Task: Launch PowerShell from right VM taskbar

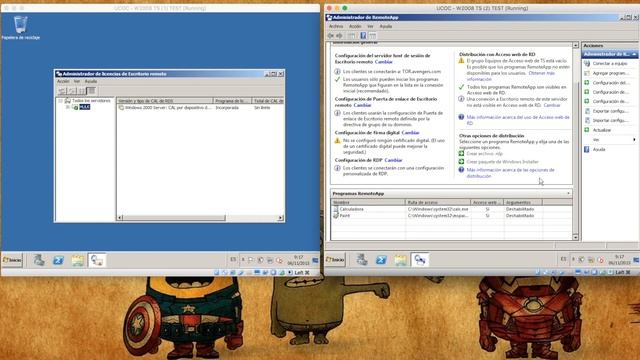Action: pyautogui.click(x=381, y=260)
